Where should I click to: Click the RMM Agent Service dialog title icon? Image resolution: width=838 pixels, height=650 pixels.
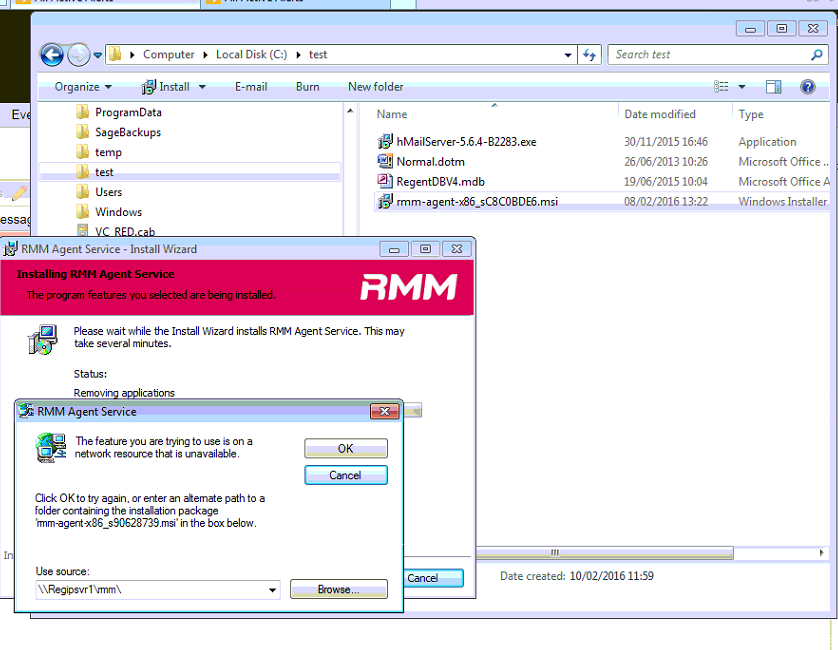pyautogui.click(x=26, y=411)
